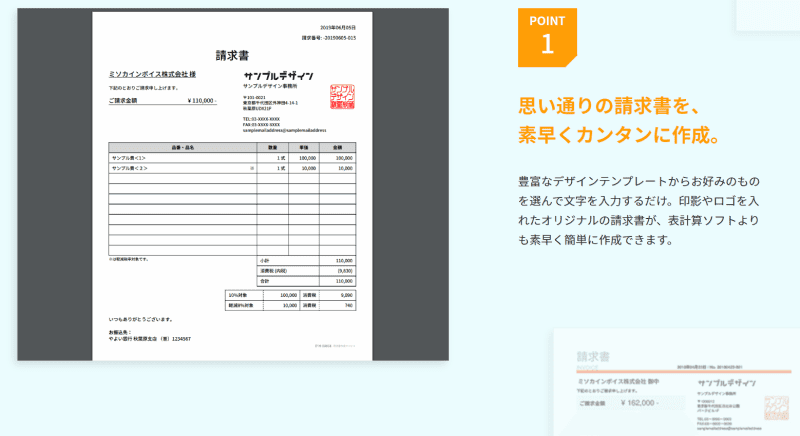Click the invoice number 20190605-015

pos(329,38)
